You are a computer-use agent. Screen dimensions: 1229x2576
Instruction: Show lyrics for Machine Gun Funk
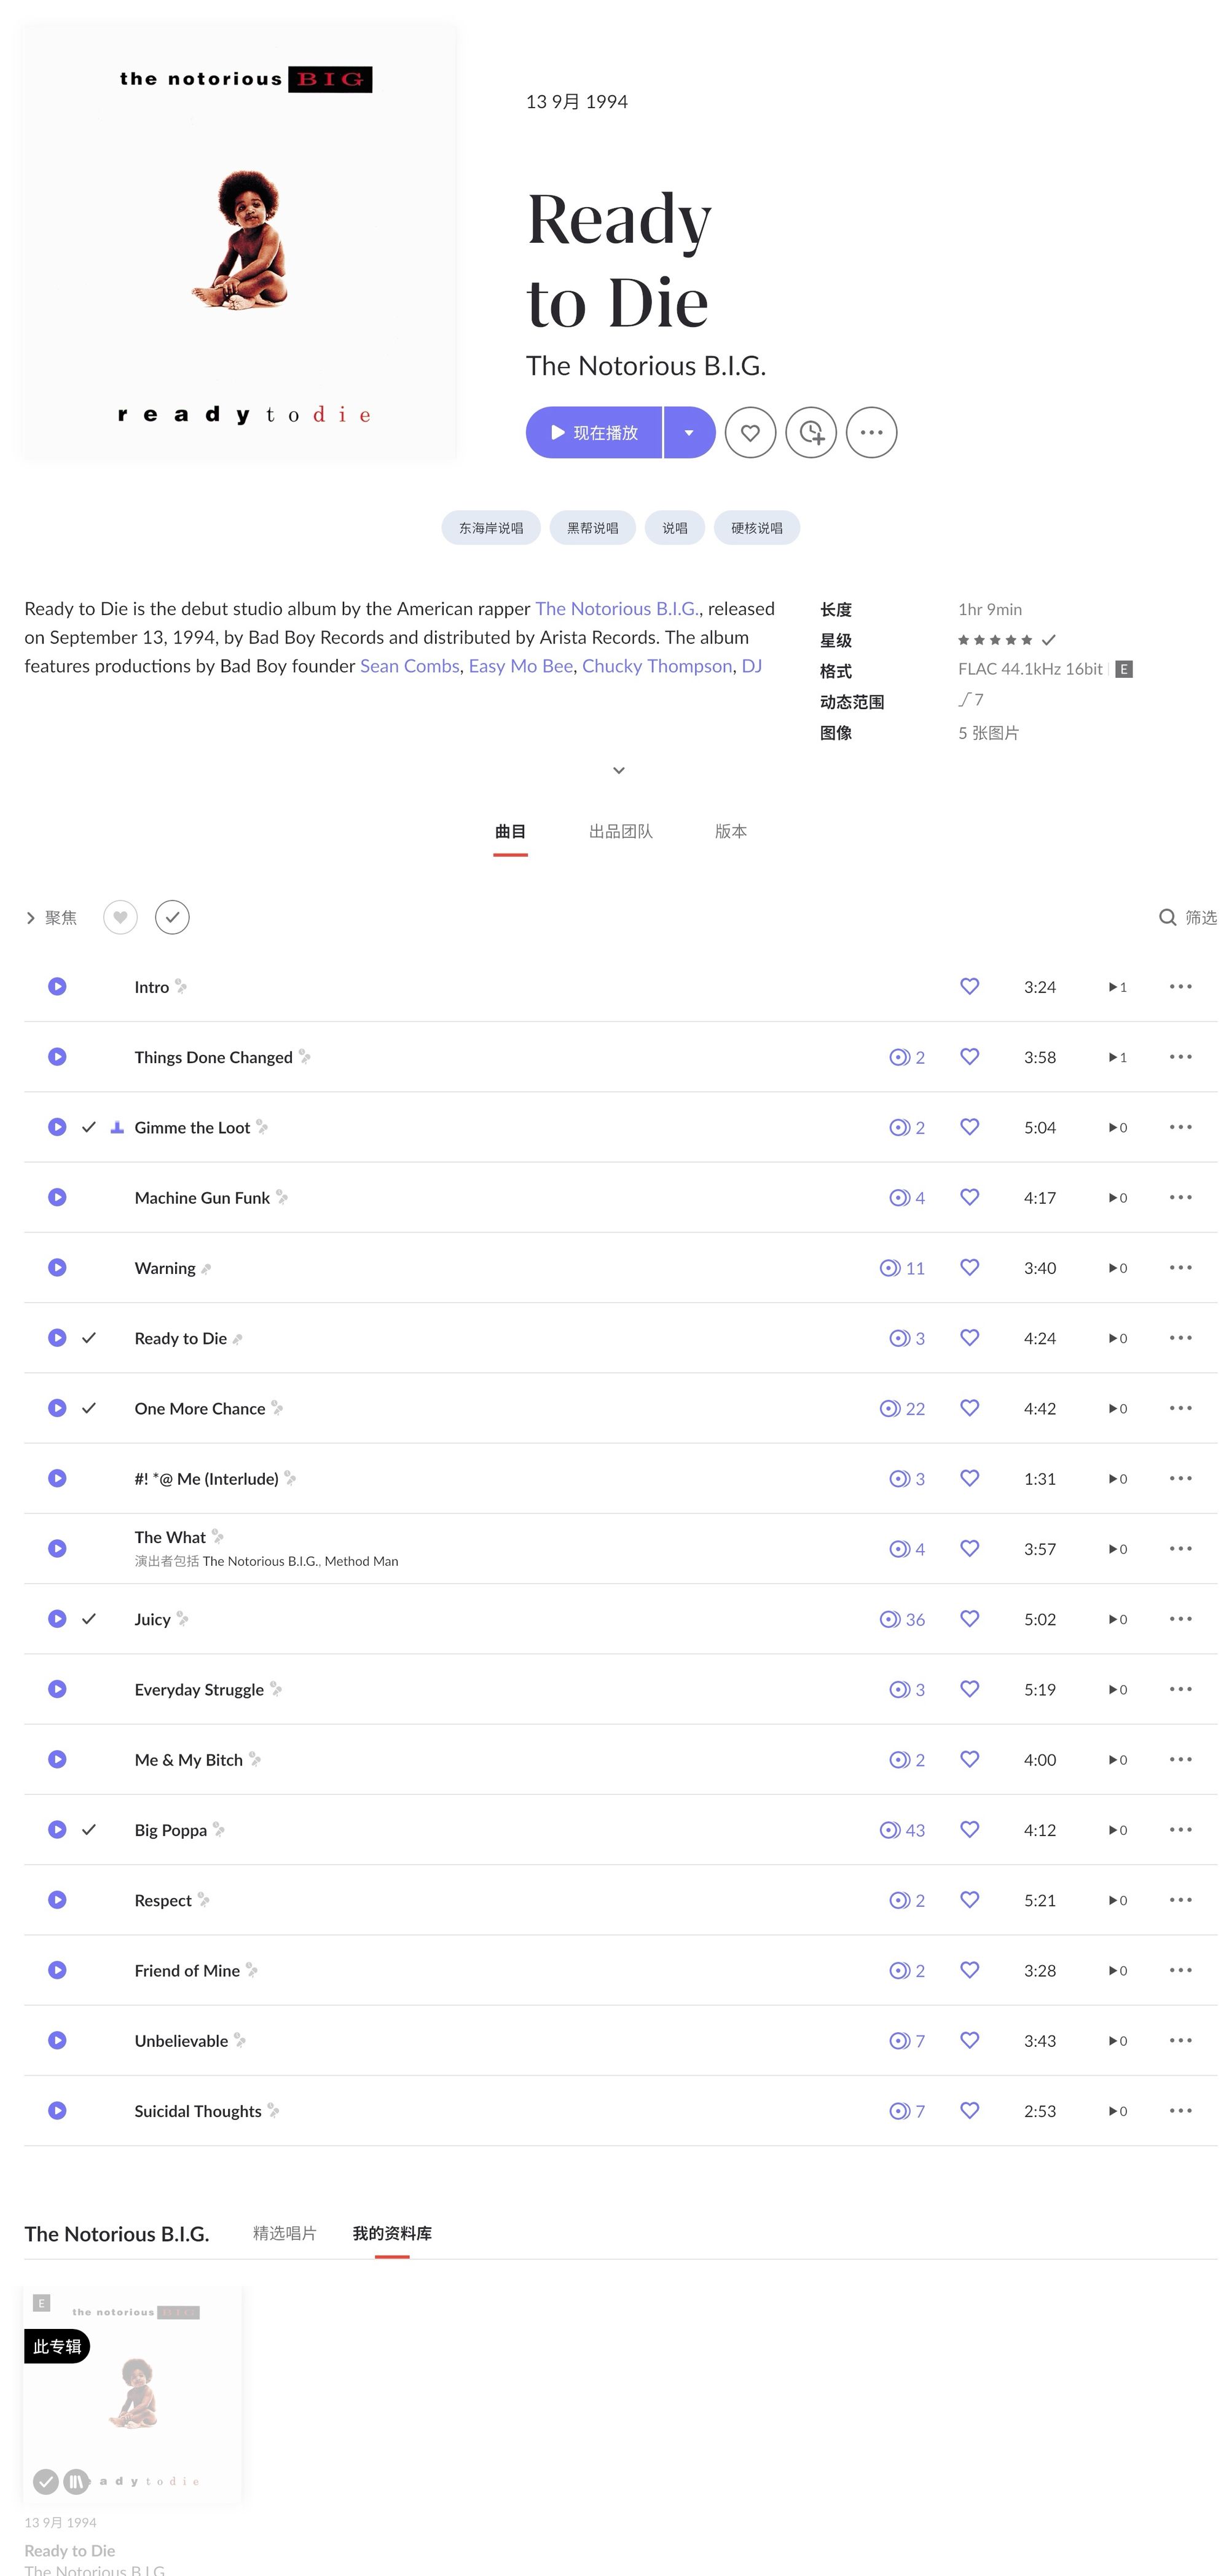point(282,1197)
